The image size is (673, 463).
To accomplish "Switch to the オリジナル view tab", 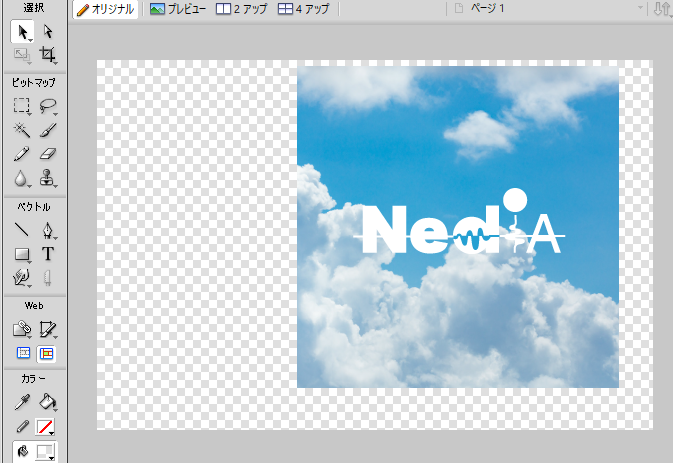I will 106,9.
